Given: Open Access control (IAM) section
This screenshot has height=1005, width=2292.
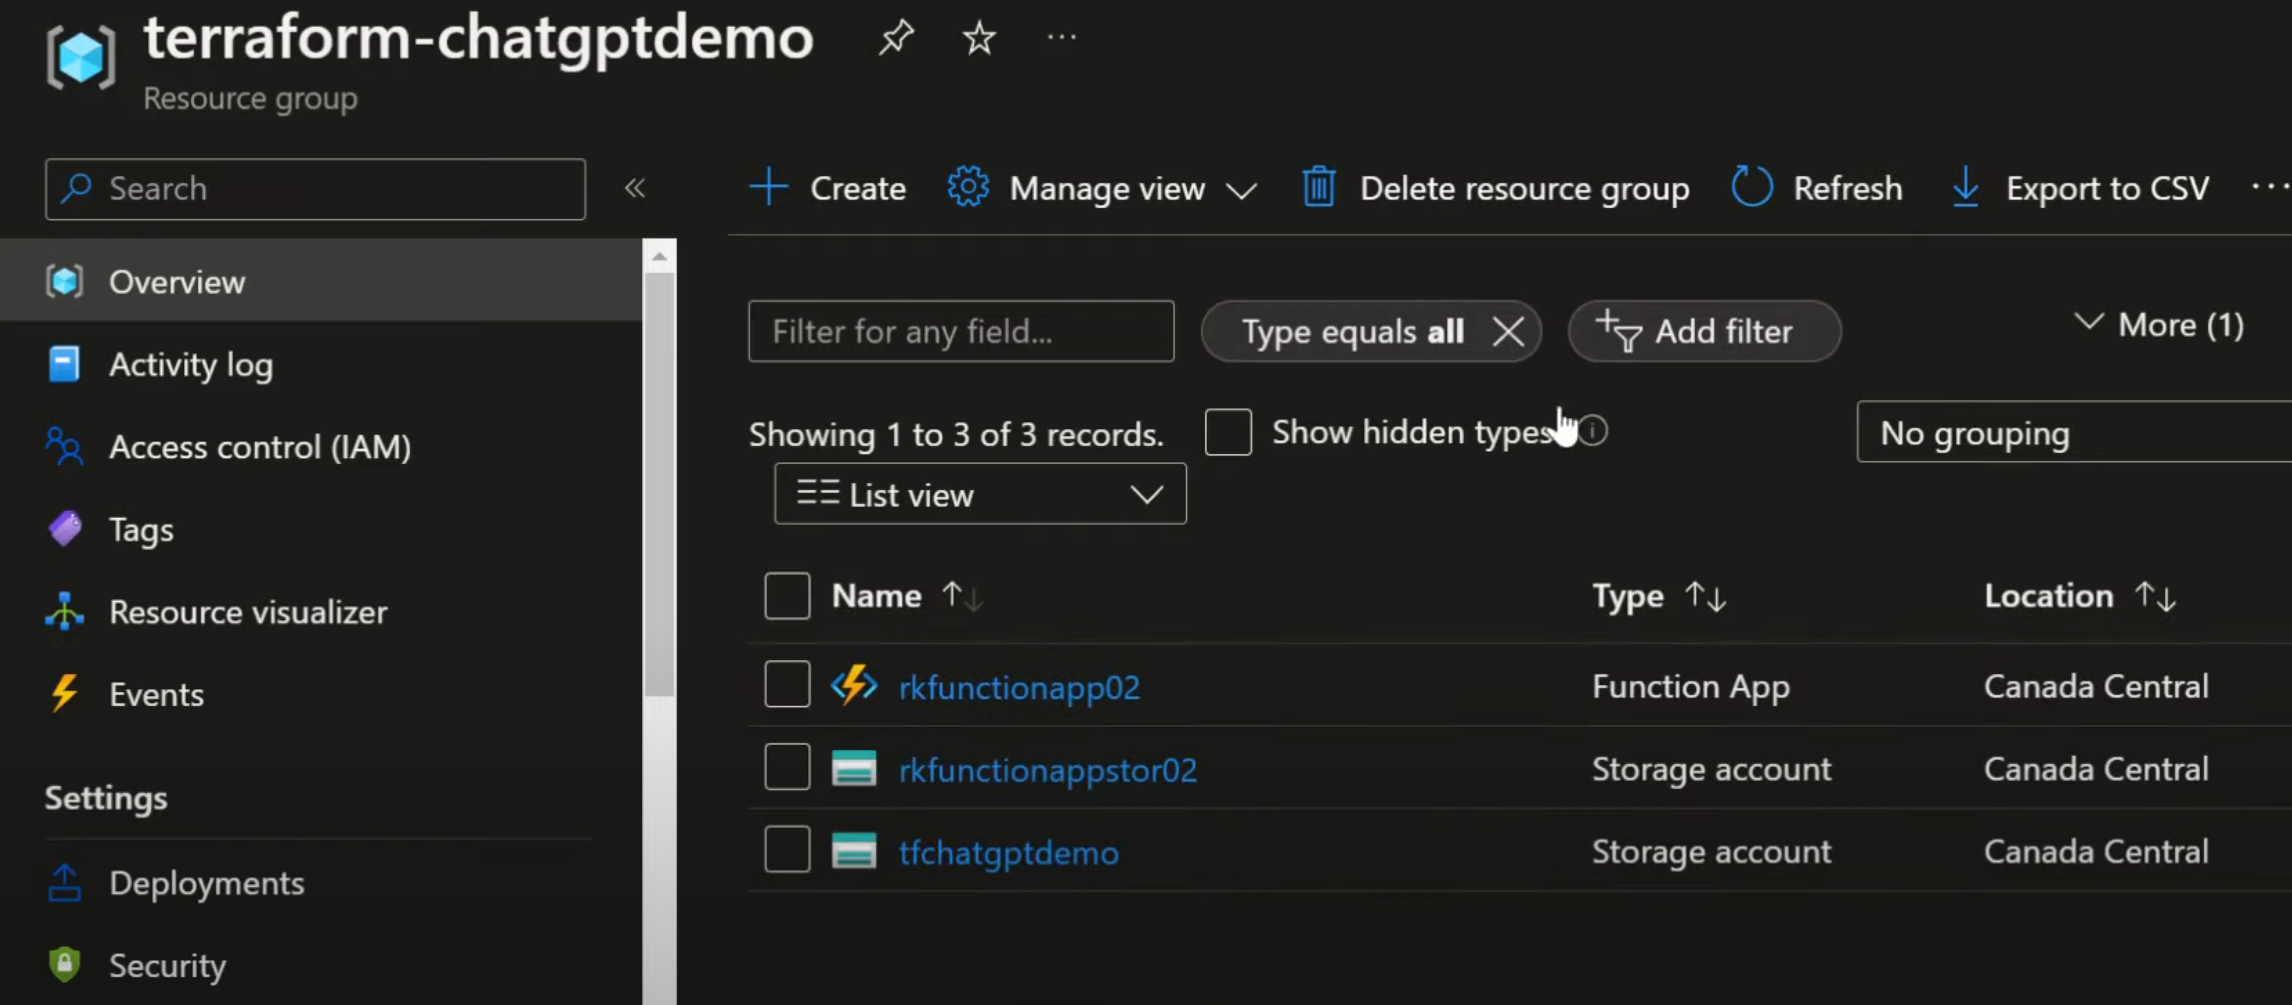Looking at the screenshot, I should 259,447.
